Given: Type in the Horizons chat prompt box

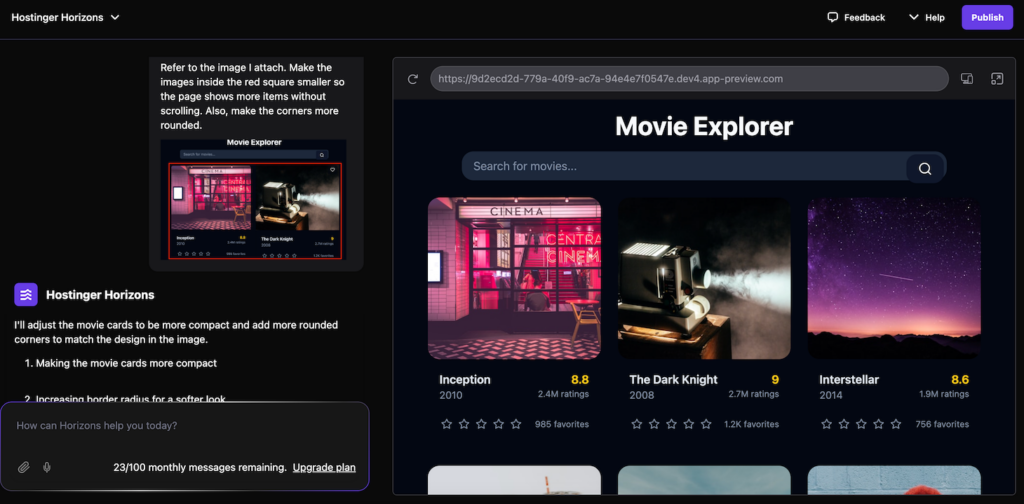Looking at the screenshot, I should click(184, 426).
